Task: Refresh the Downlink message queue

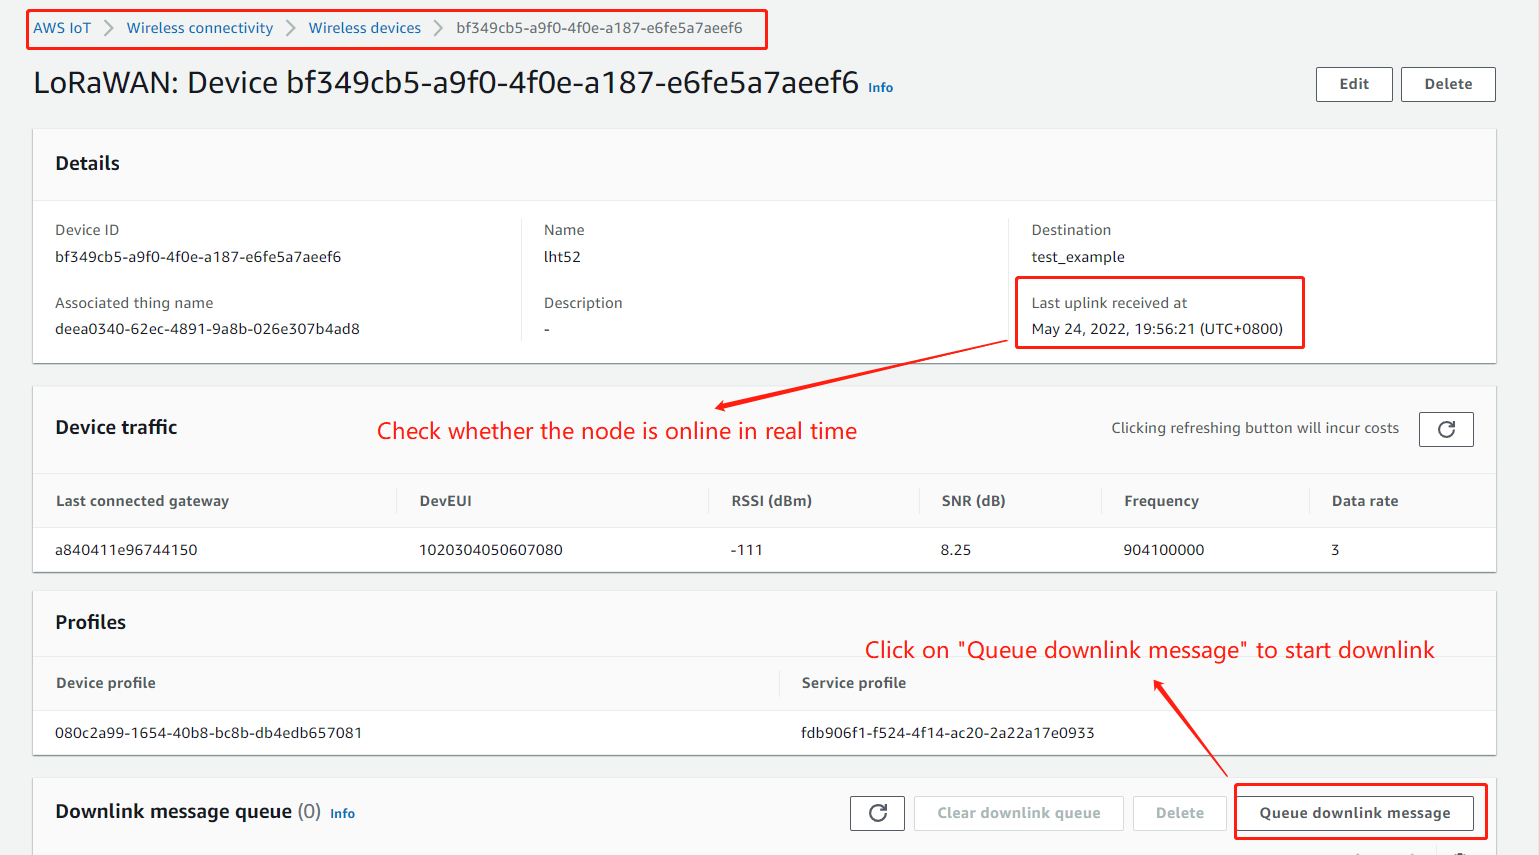Action: click(877, 813)
